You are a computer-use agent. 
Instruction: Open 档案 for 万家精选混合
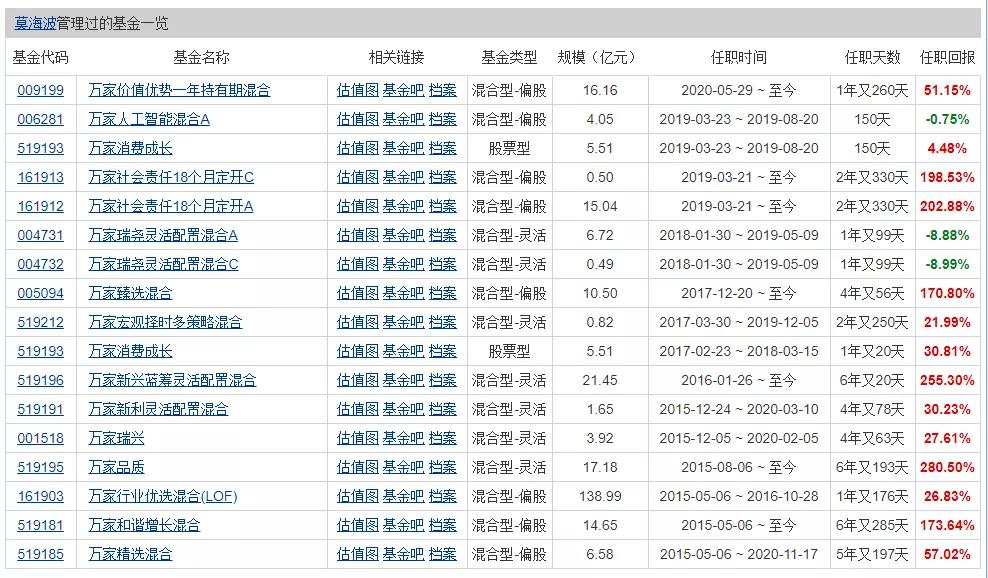click(x=442, y=554)
